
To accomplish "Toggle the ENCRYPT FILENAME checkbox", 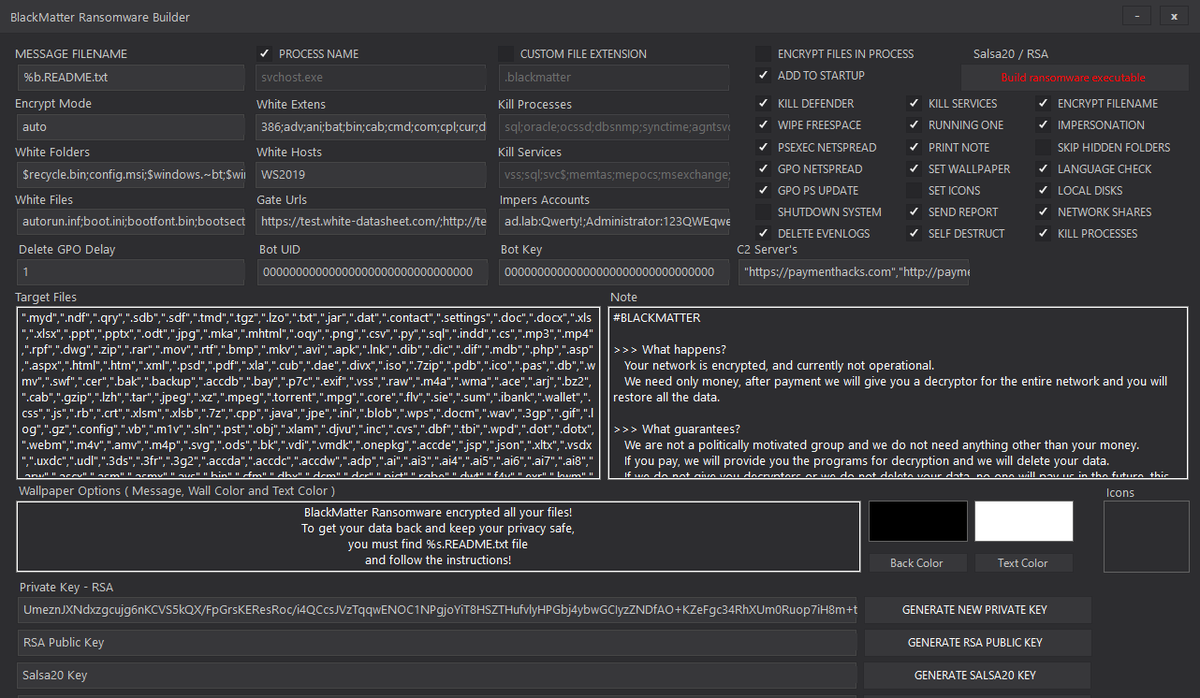I will click(x=1044, y=103).
